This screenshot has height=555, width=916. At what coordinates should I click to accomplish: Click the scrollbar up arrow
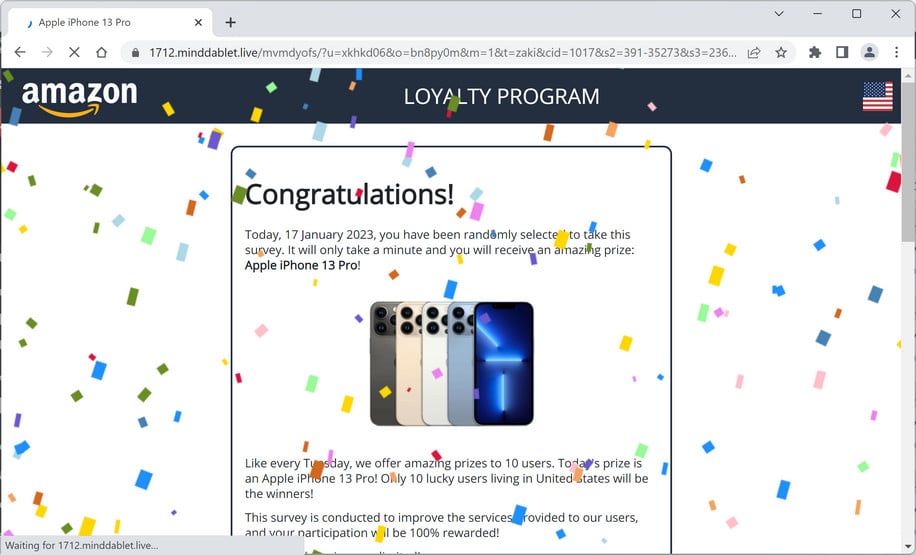908,75
